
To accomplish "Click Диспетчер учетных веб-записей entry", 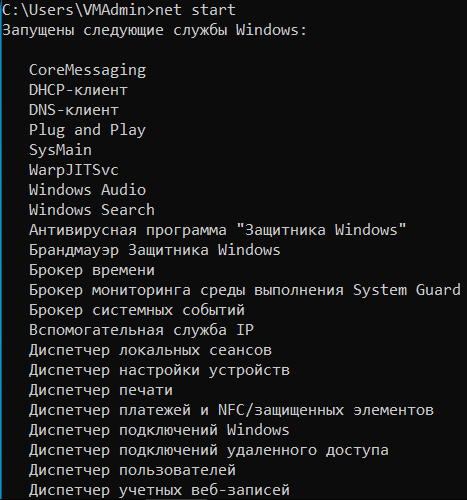I will click(159, 490).
